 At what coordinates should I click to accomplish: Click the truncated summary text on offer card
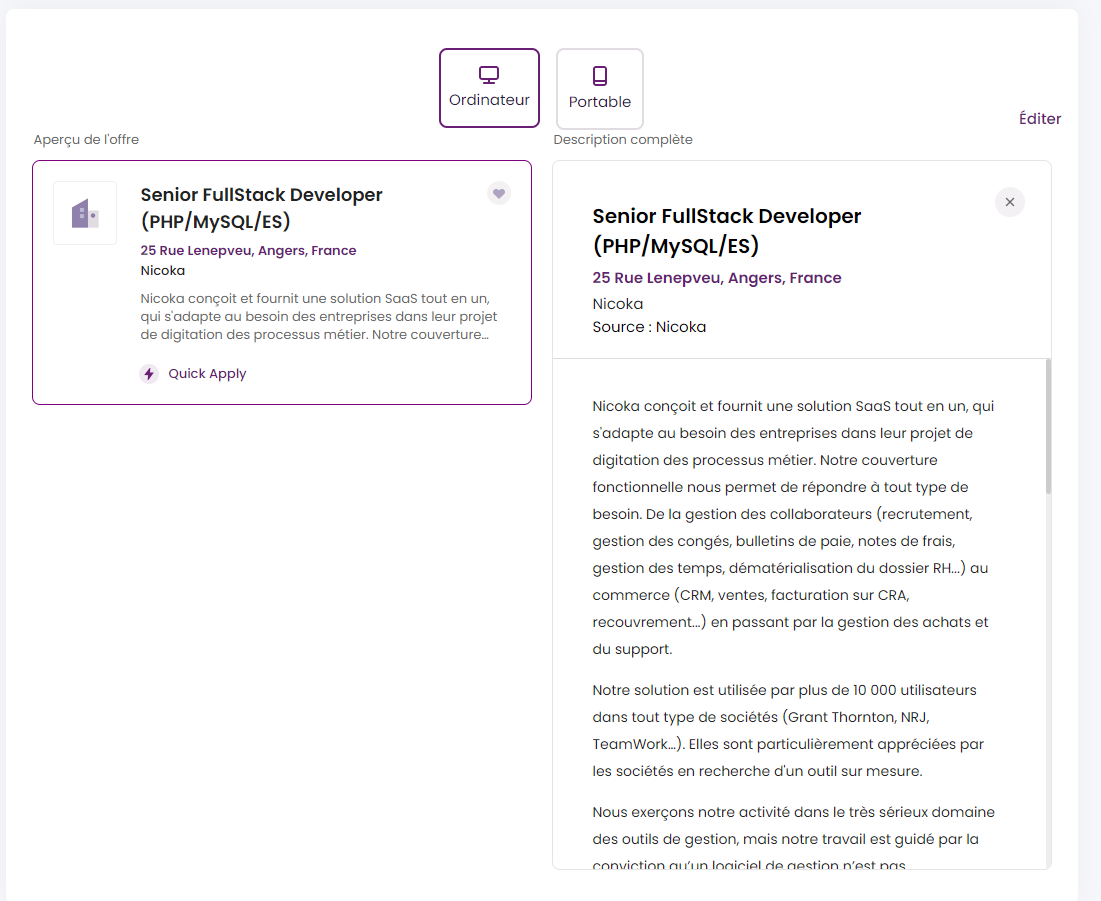coord(319,317)
